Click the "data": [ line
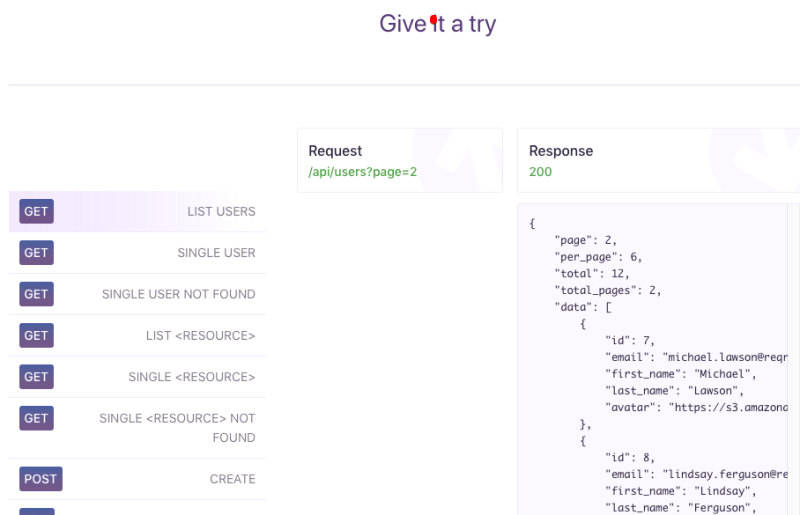The width and height of the screenshot is (800, 515). click(x=583, y=307)
